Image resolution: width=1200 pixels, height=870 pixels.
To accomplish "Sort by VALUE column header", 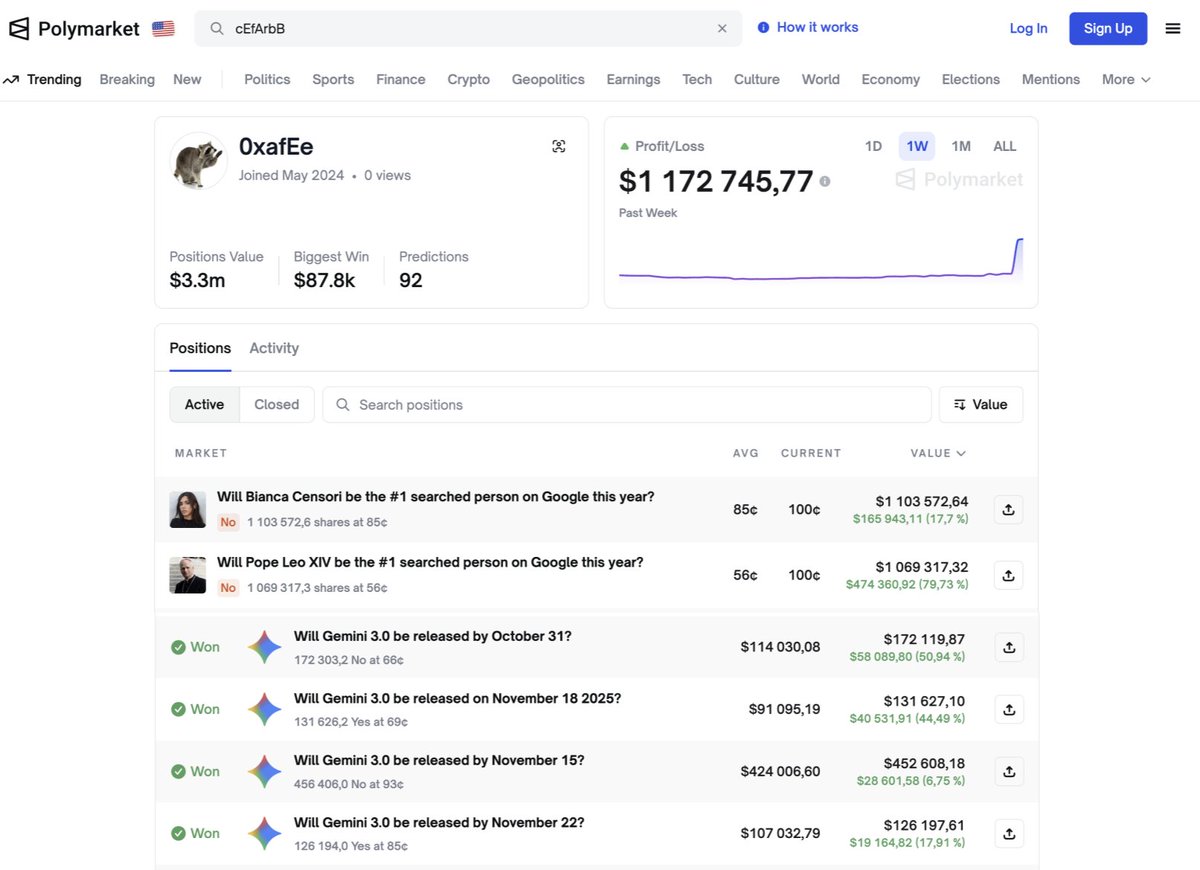I will click(x=938, y=453).
